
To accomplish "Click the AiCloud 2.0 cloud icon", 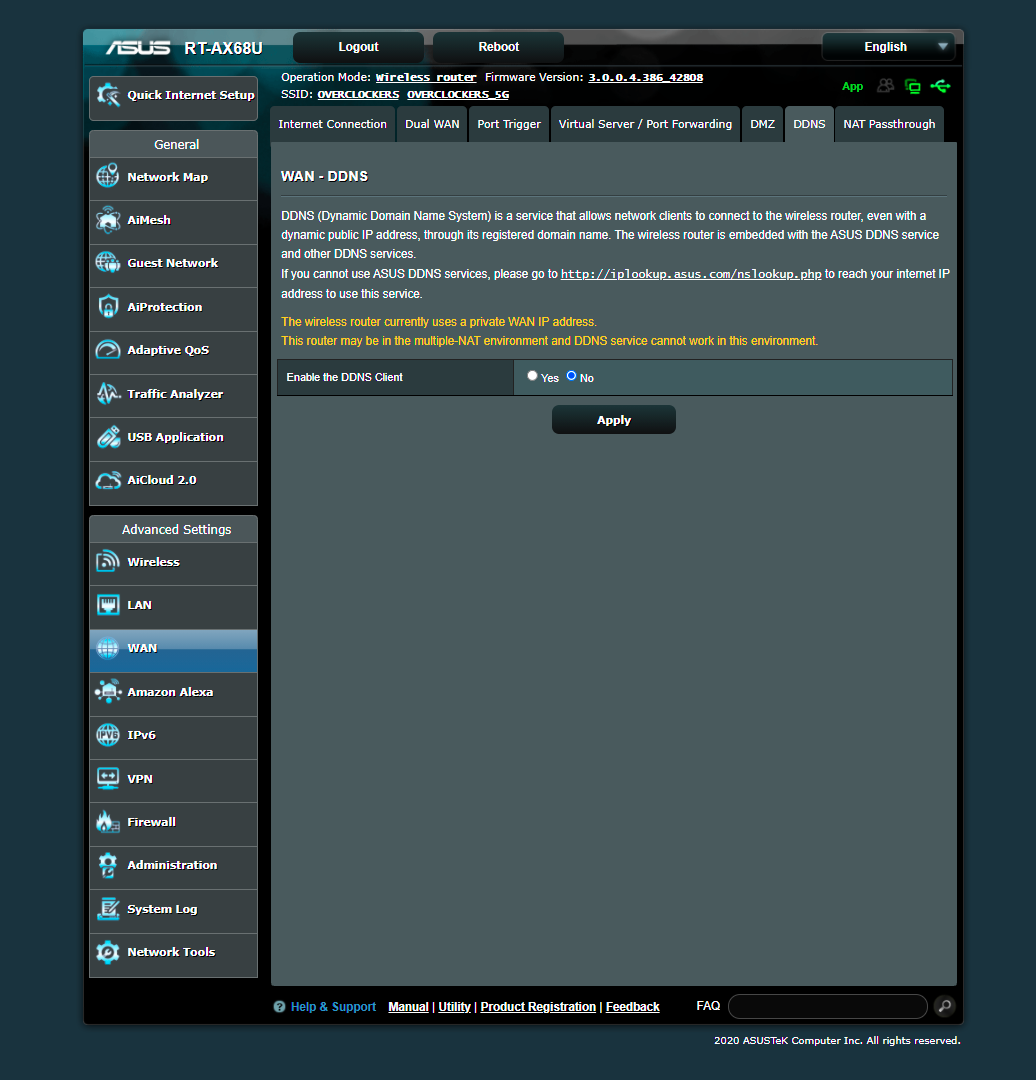I will (x=108, y=480).
